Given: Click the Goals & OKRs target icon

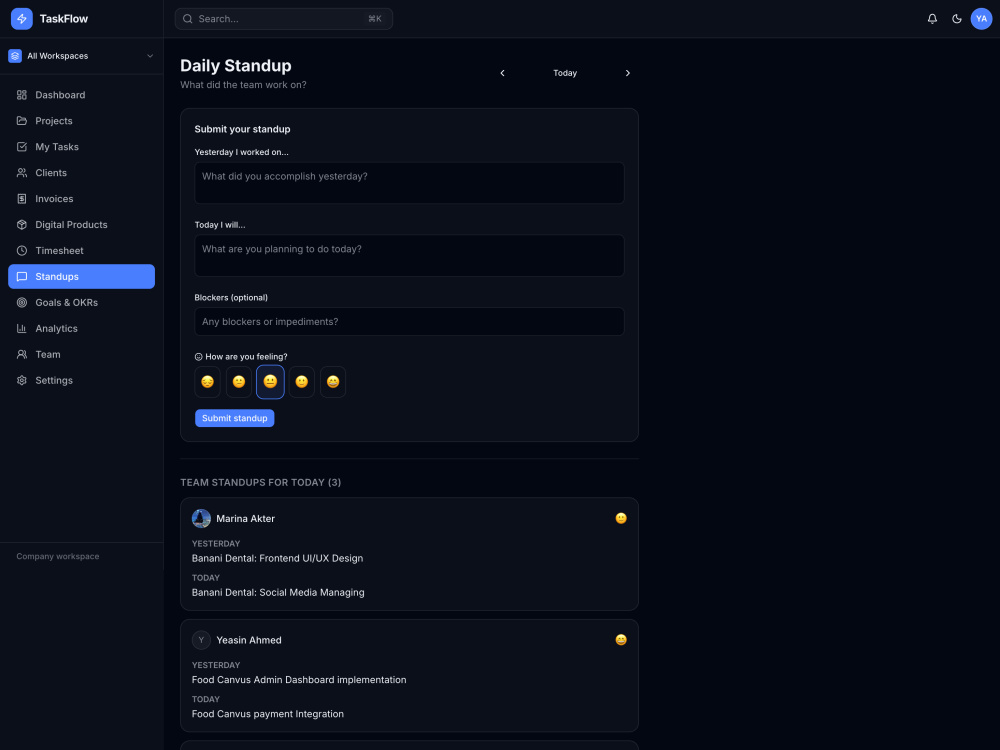Looking at the screenshot, I should pos(22,302).
